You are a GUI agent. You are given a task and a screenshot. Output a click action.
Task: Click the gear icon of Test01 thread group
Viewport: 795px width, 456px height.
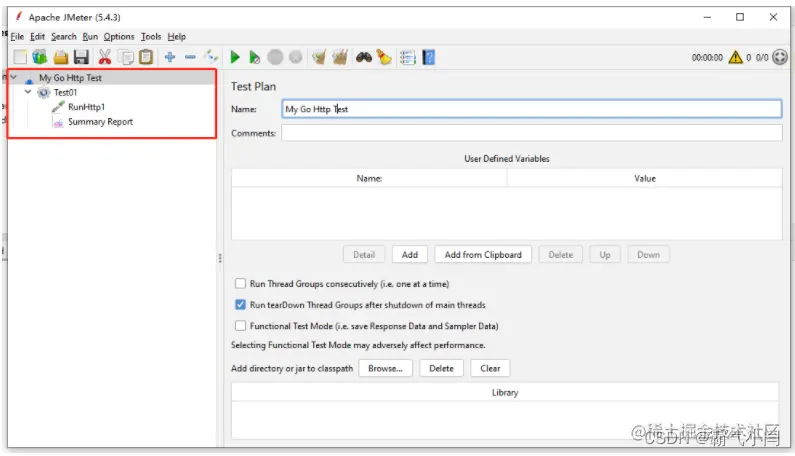coord(44,92)
